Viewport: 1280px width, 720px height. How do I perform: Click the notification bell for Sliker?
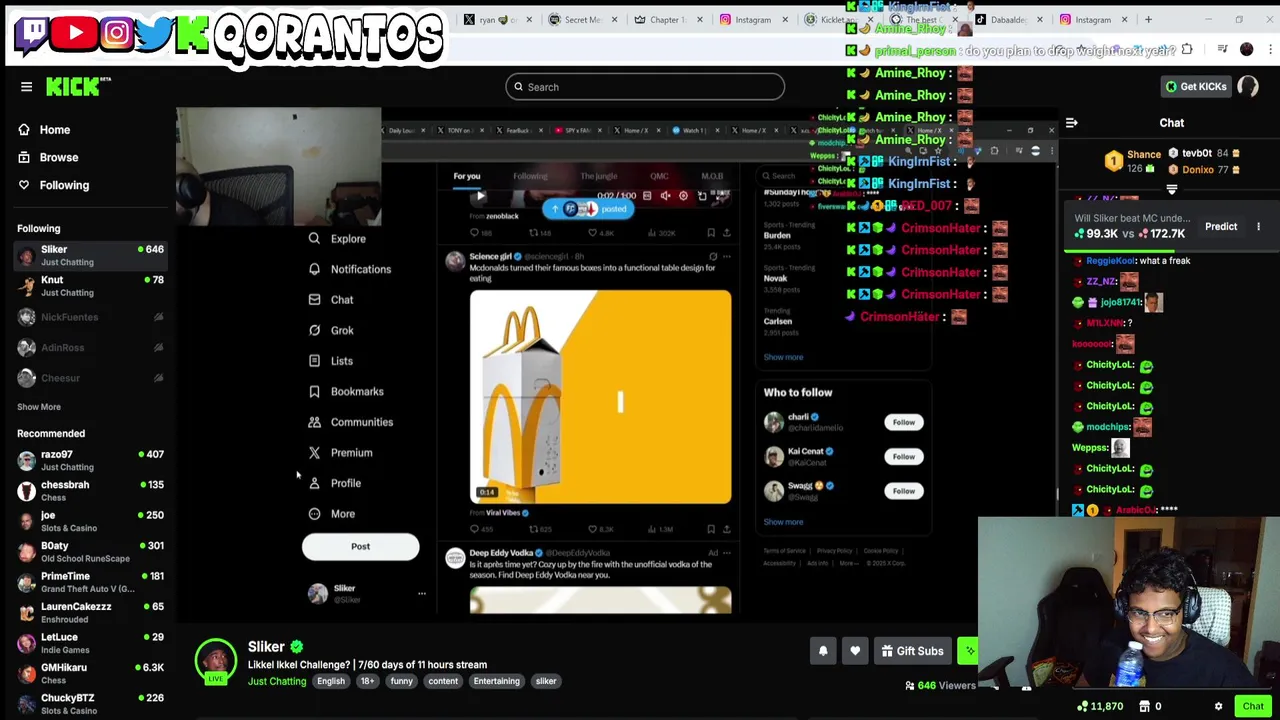(x=823, y=651)
